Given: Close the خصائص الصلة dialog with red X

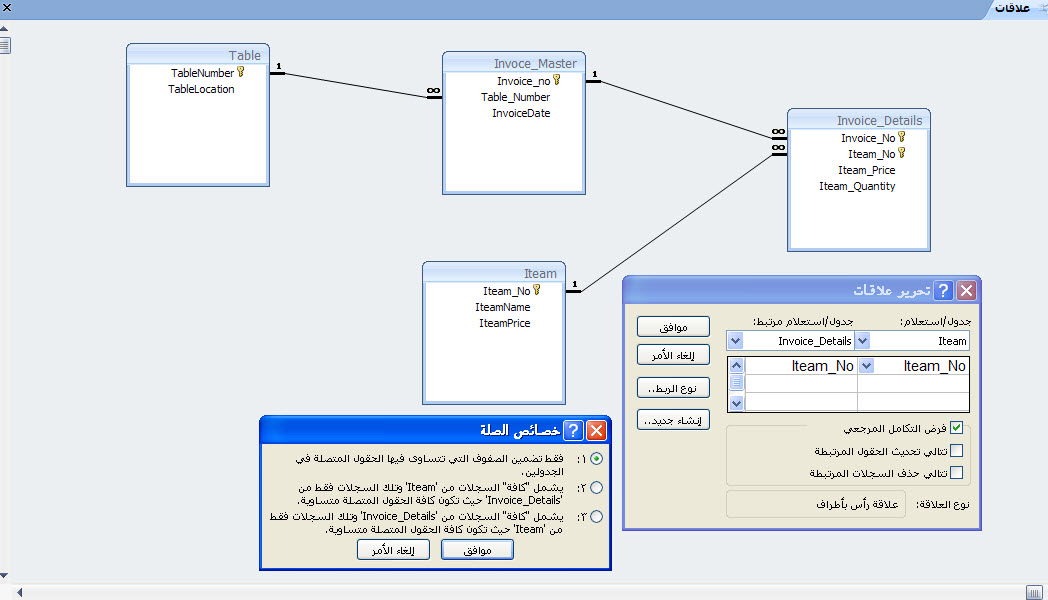Looking at the screenshot, I should (x=596, y=431).
